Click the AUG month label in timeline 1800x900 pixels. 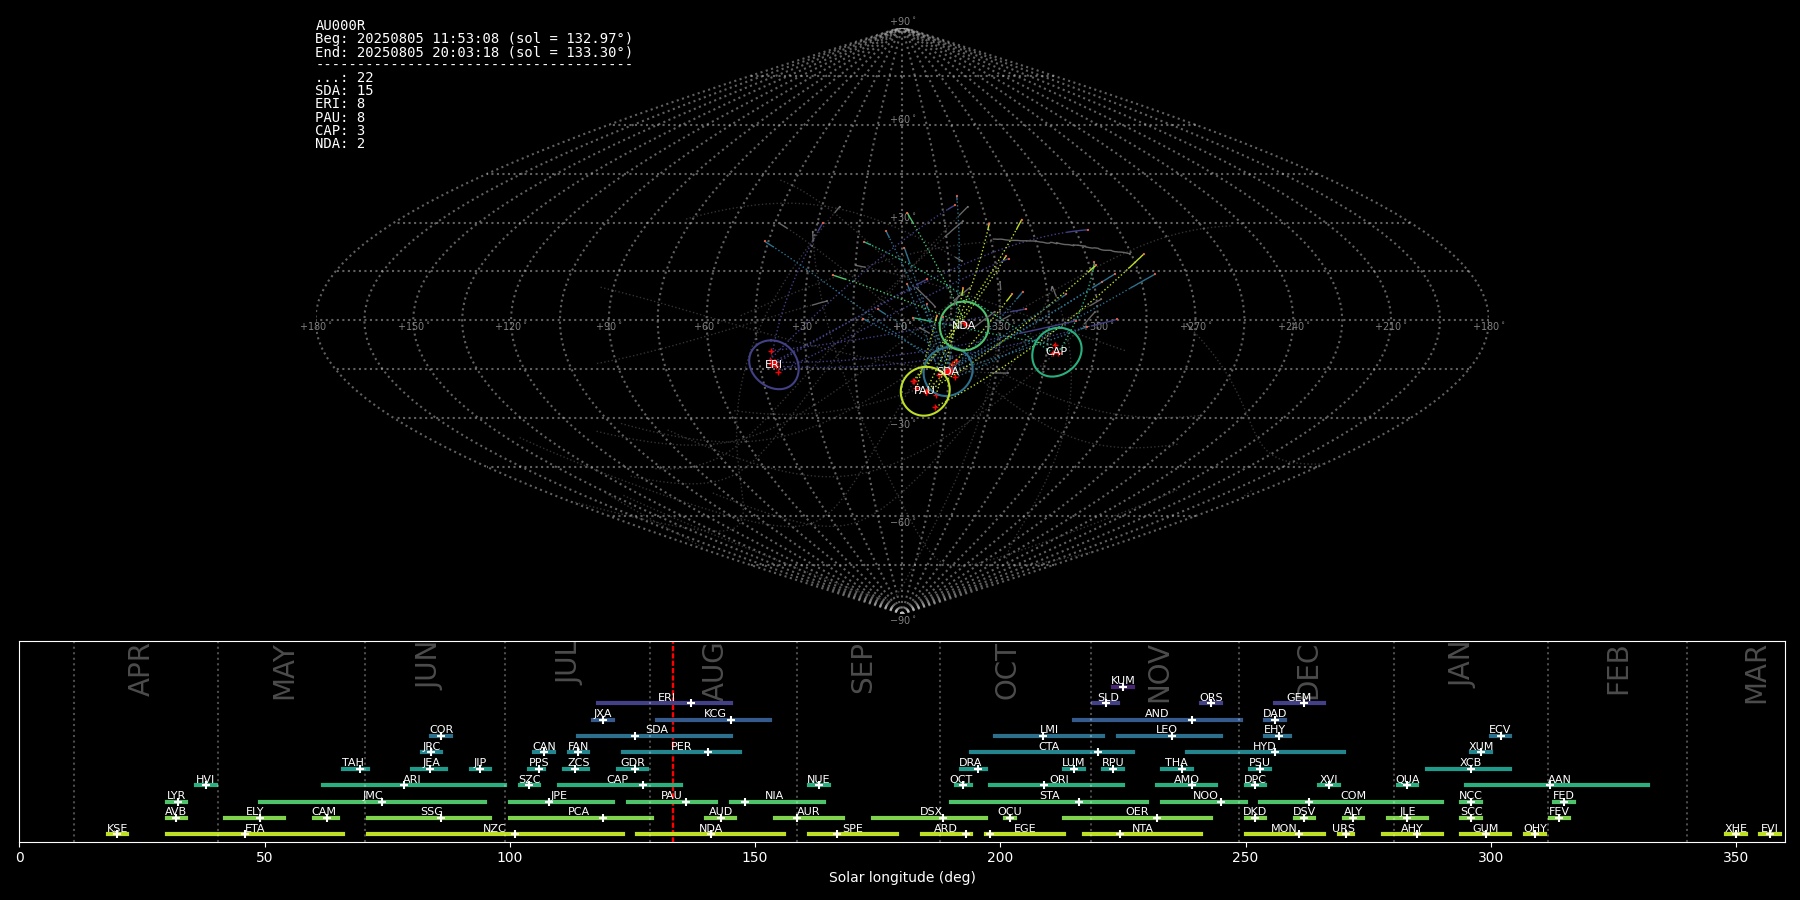pos(713,669)
